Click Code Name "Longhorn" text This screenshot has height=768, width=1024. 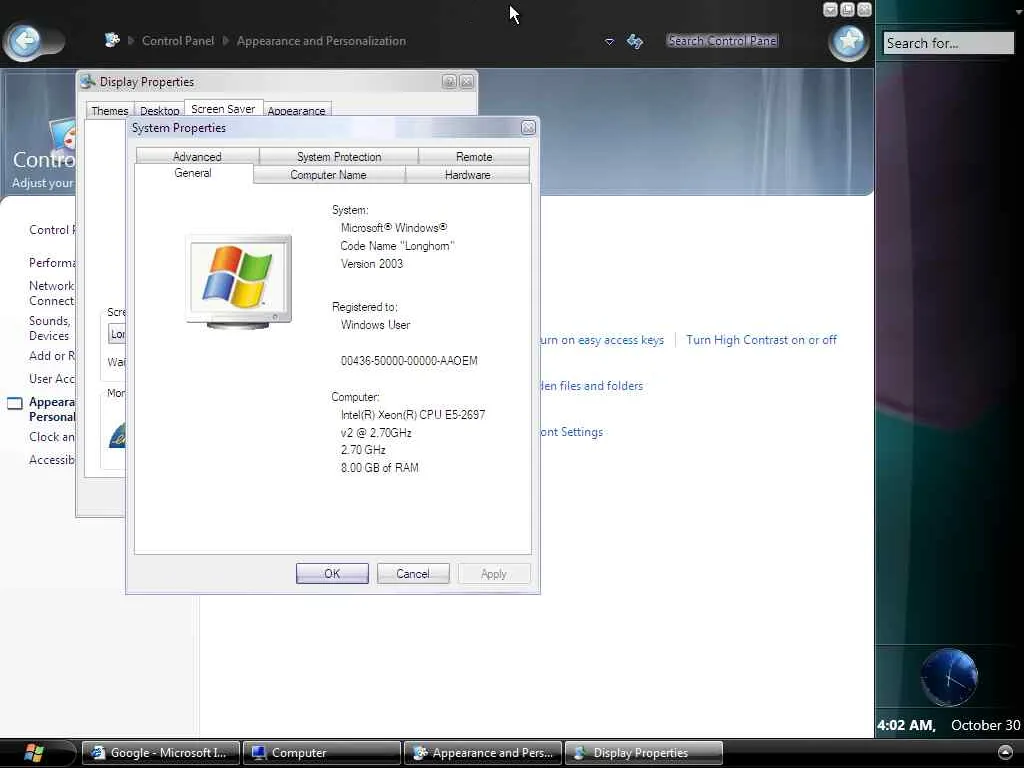point(397,246)
